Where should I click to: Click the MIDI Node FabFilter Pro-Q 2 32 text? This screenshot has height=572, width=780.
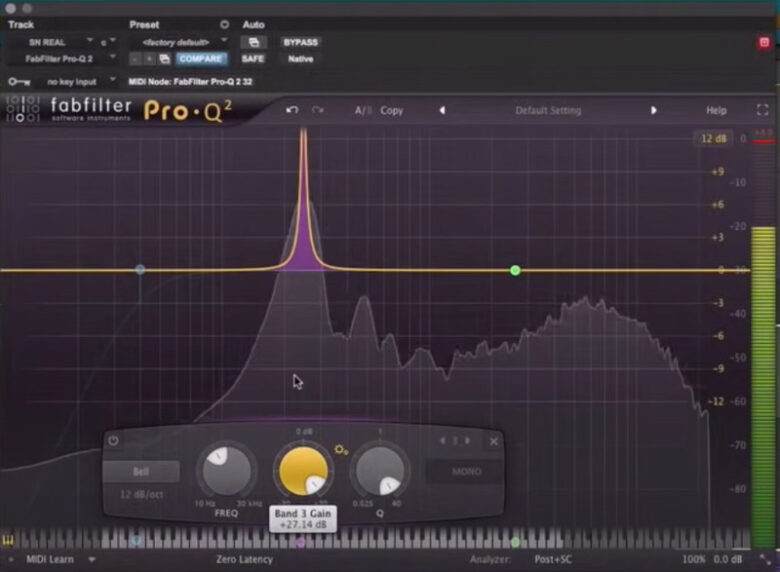[190, 82]
